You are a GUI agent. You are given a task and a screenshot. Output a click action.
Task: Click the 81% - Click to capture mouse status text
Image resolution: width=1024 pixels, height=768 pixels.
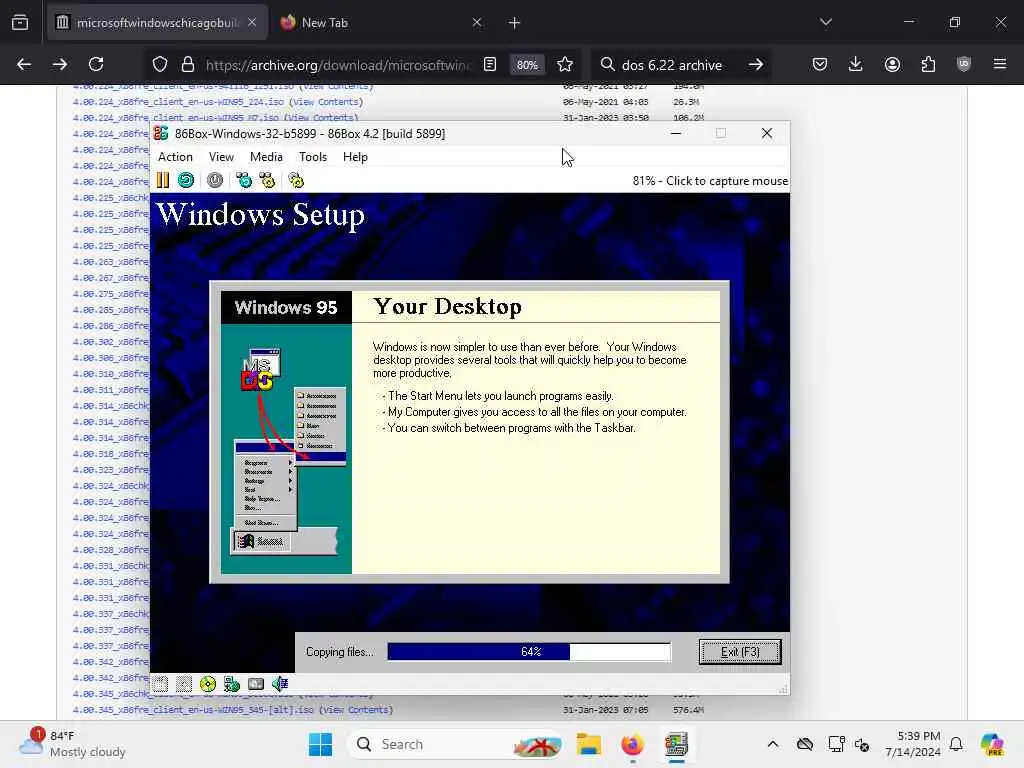[x=710, y=181]
